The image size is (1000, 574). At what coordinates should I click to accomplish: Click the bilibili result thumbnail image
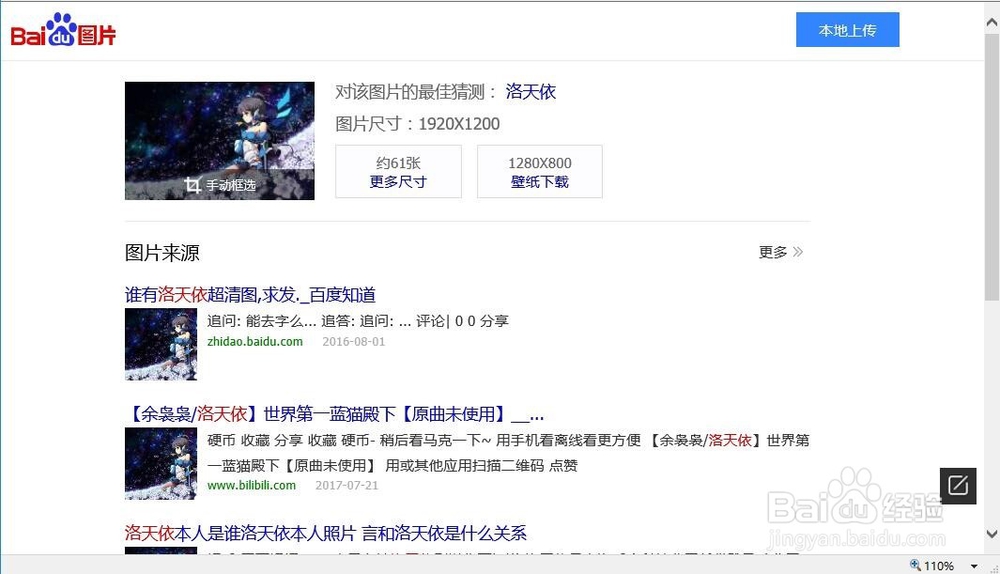coord(161,464)
